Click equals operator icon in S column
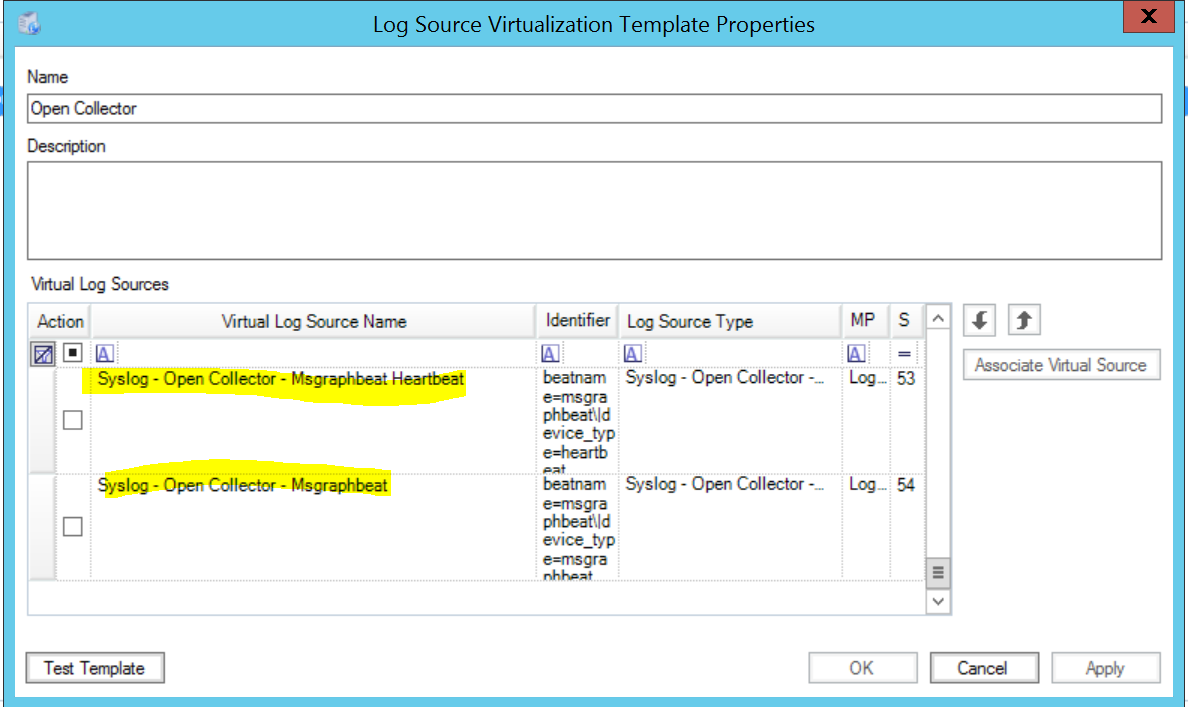Image resolution: width=1188 pixels, height=707 pixels. (x=904, y=354)
